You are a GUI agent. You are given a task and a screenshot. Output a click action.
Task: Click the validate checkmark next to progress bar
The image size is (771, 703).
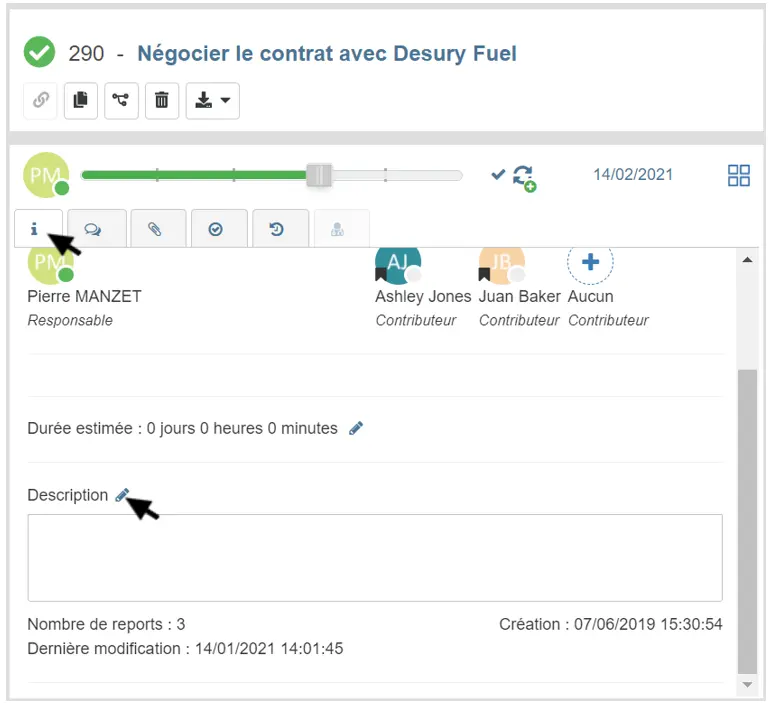(x=498, y=175)
